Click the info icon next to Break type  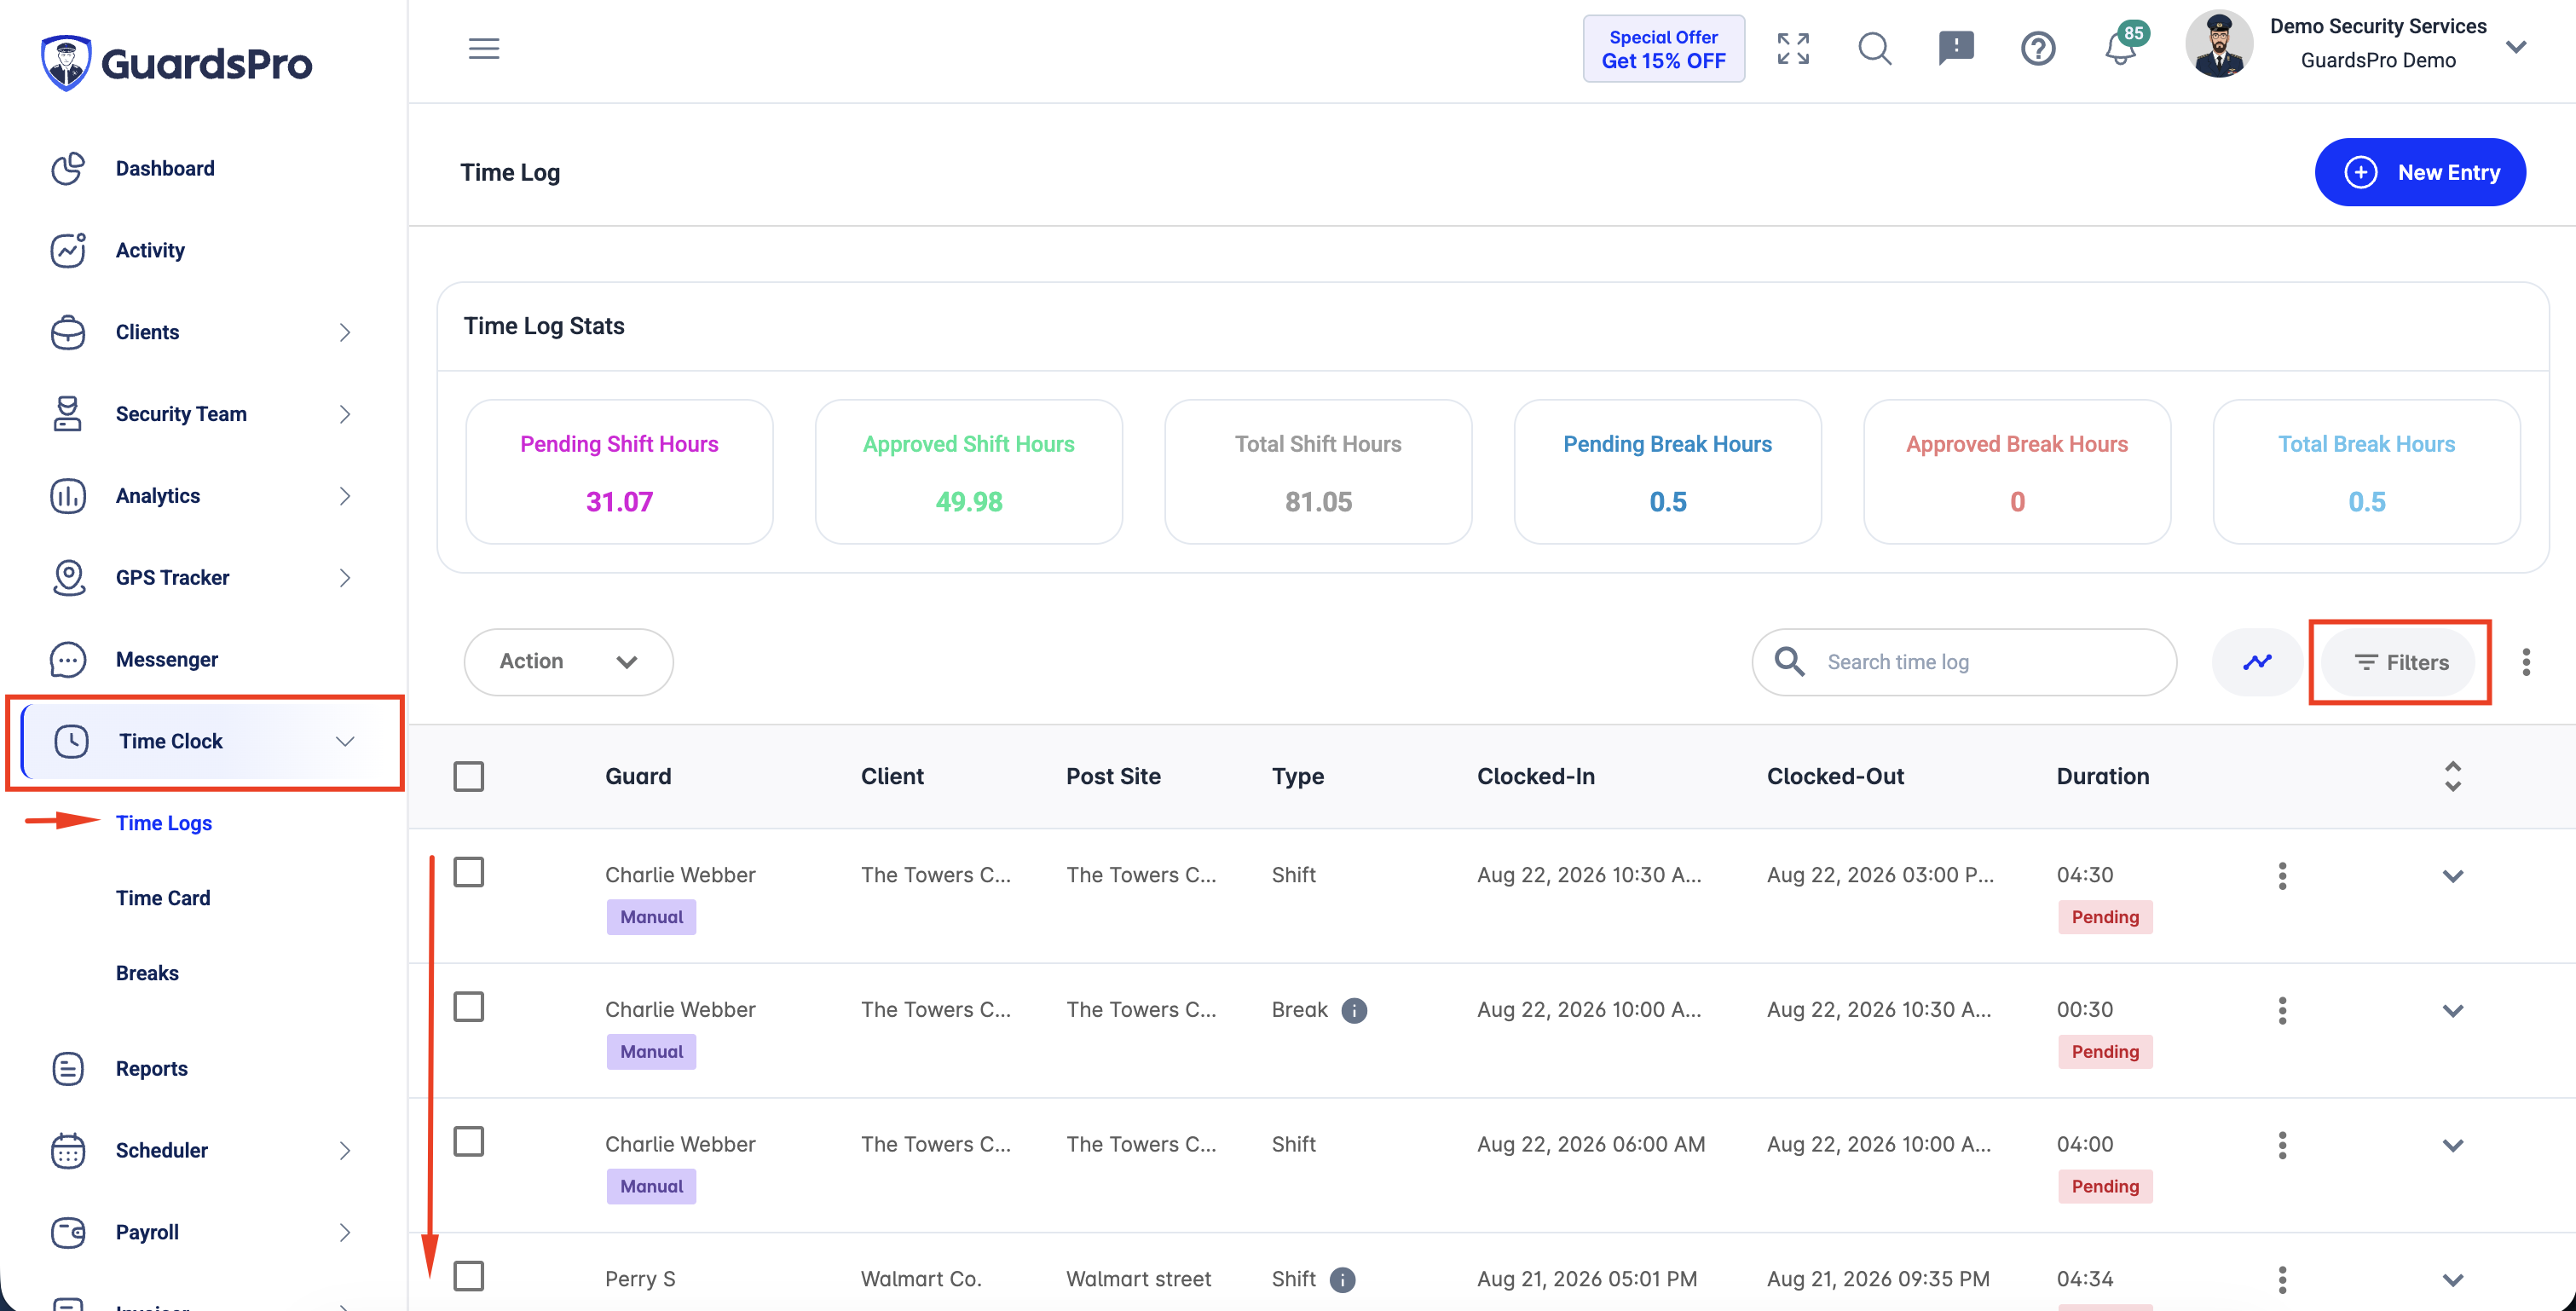pyautogui.click(x=1354, y=1010)
